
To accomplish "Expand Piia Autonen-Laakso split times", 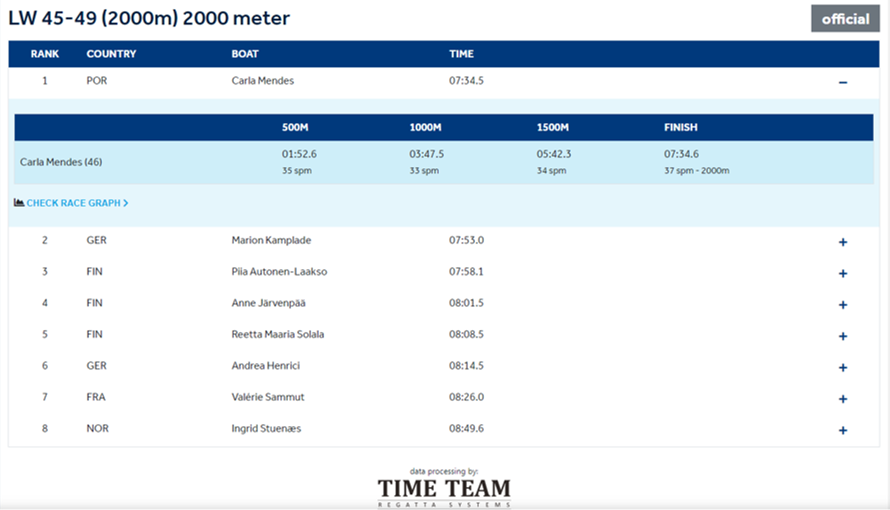I will point(842,273).
